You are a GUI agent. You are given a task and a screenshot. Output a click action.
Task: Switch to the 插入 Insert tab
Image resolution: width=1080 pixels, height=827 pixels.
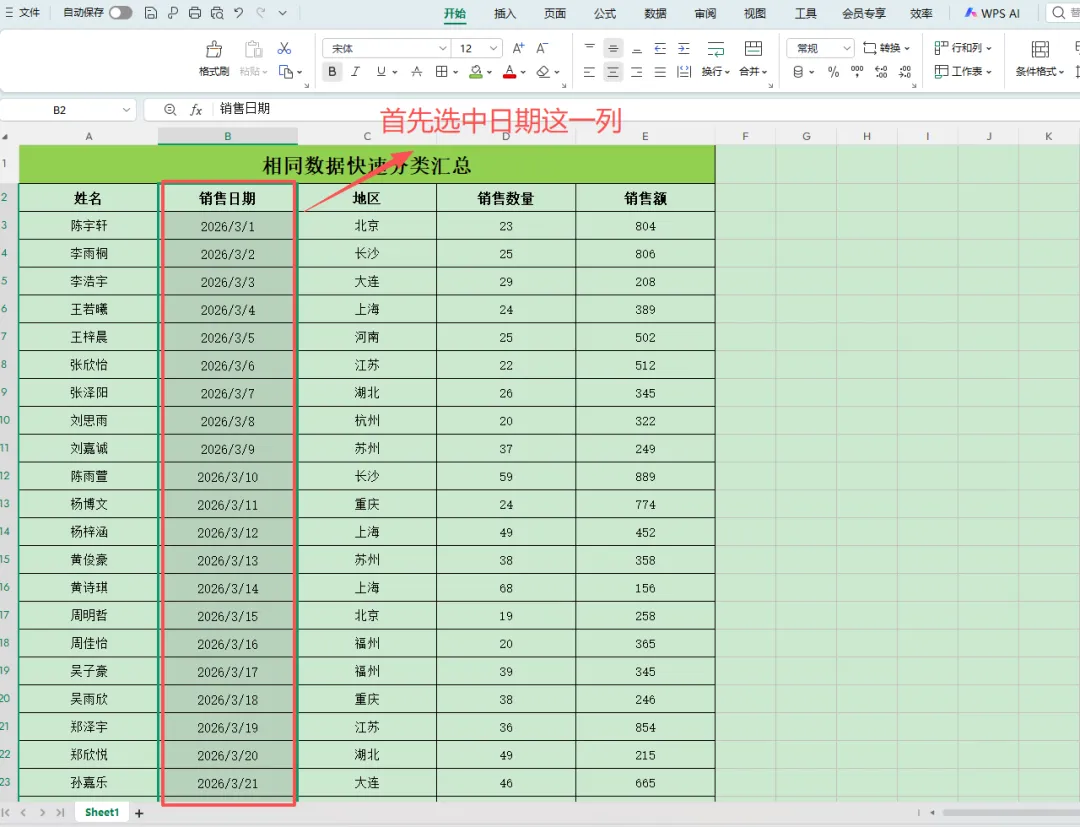click(x=505, y=13)
